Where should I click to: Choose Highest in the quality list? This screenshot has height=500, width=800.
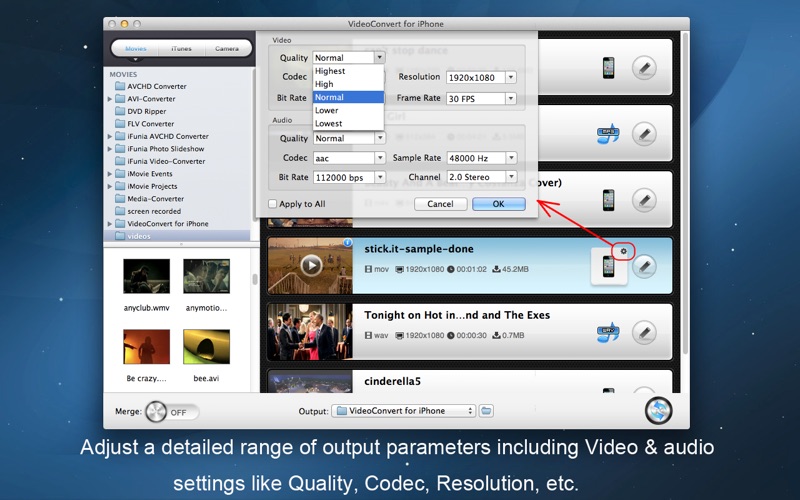tap(348, 71)
